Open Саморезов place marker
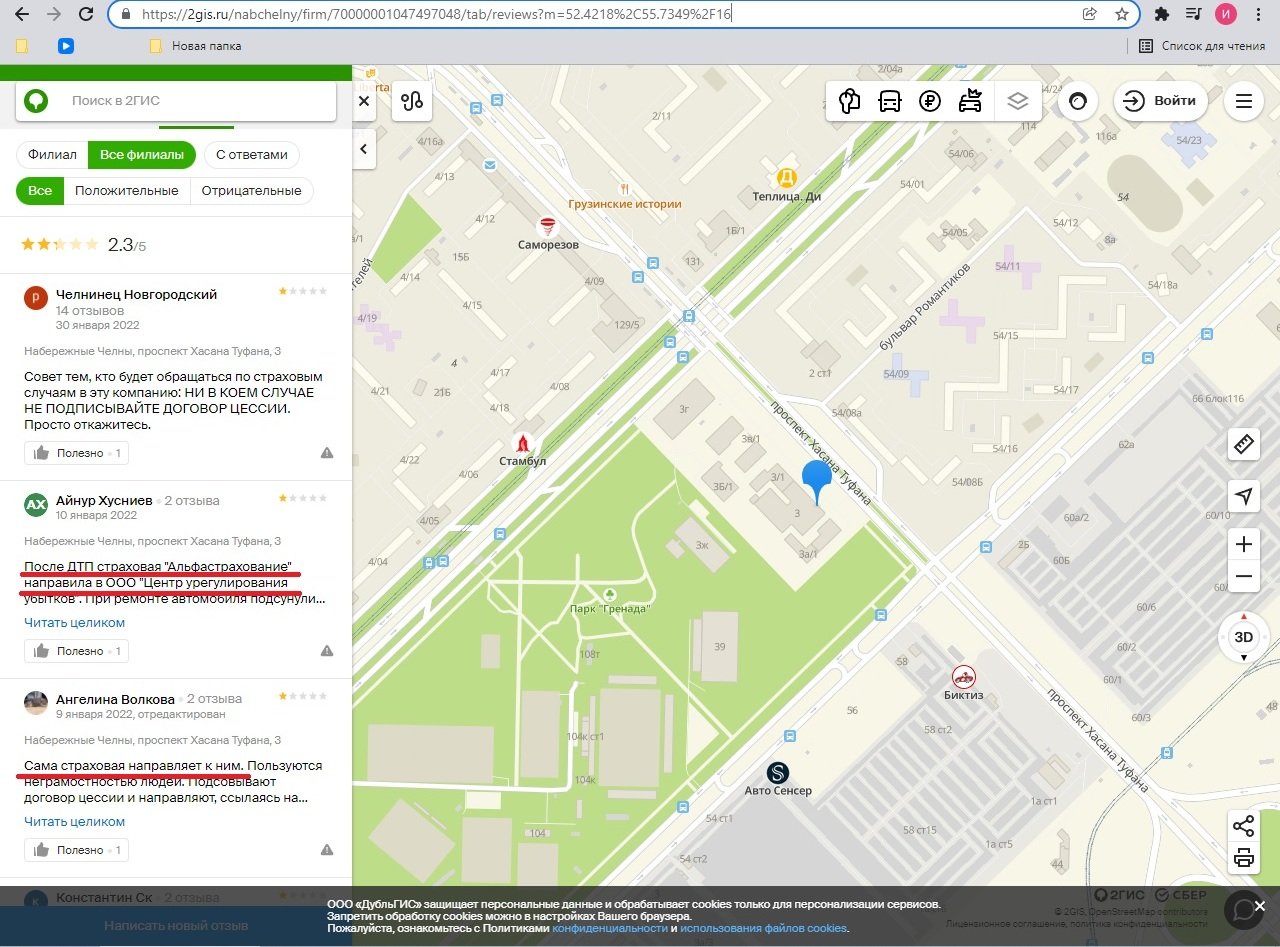Screen dimensions: 1280x947 547,226
